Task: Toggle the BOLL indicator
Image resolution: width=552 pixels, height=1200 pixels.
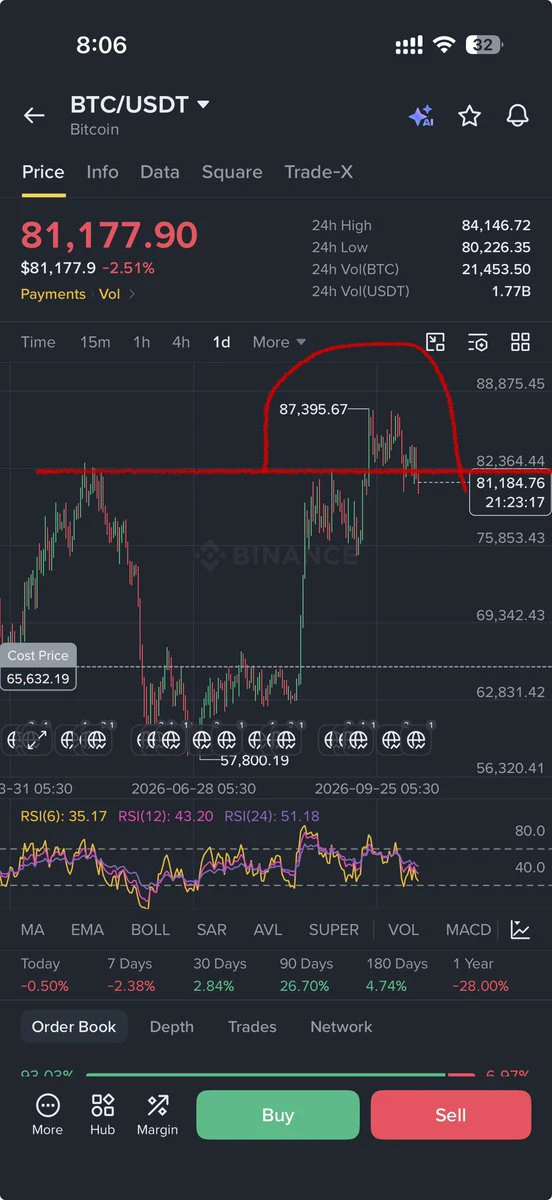Action: [x=150, y=930]
